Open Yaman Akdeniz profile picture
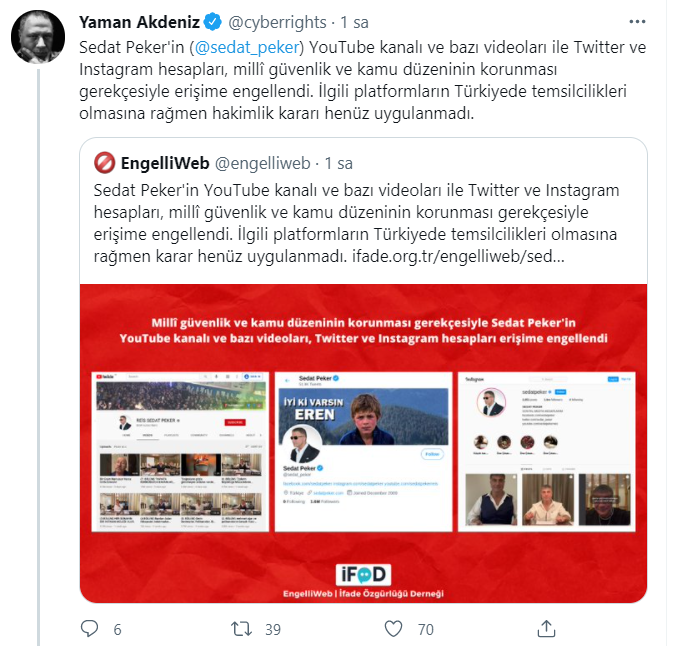 [x=38, y=37]
